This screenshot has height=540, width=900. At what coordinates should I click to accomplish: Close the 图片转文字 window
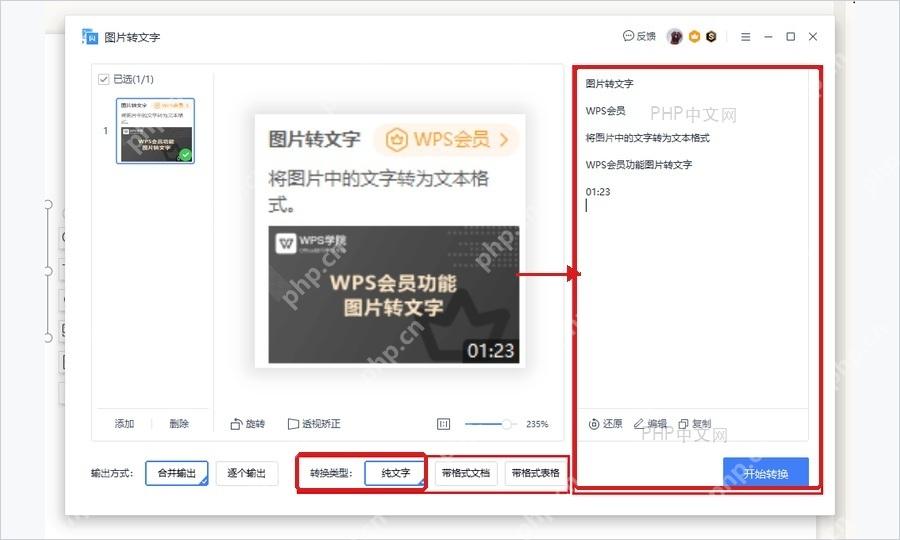click(813, 37)
